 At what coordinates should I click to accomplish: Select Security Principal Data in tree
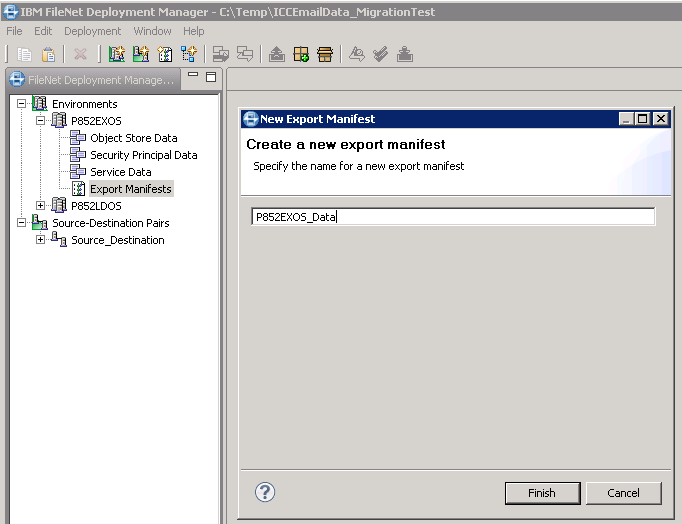click(x=144, y=155)
